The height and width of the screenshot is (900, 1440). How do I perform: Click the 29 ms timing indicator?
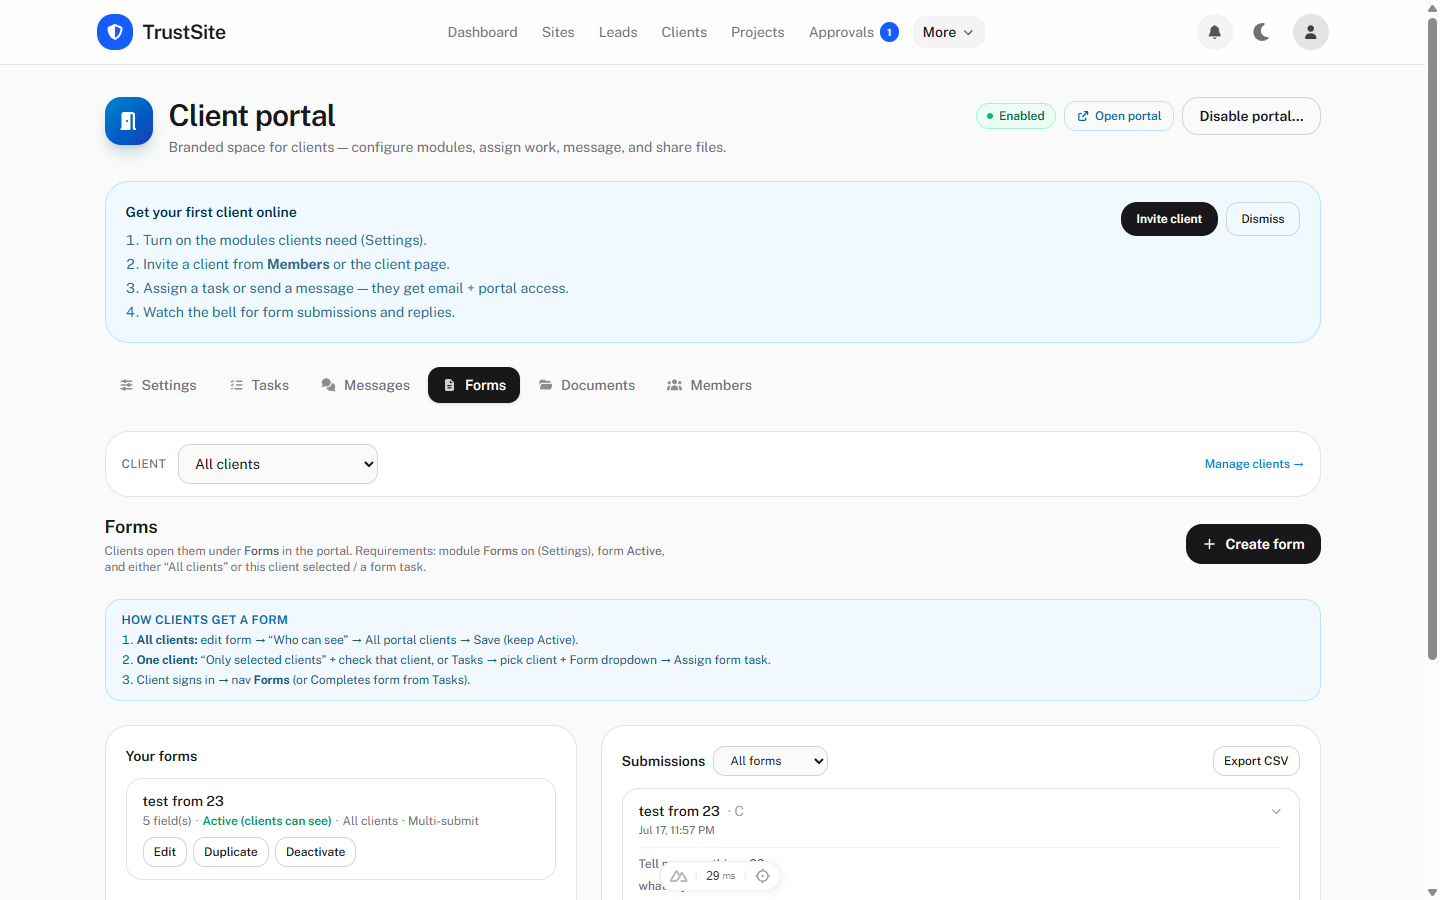[720, 876]
